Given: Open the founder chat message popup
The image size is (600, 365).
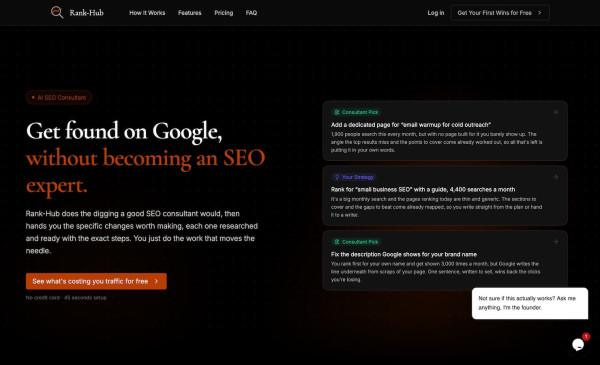Looking at the screenshot, I should 530,303.
